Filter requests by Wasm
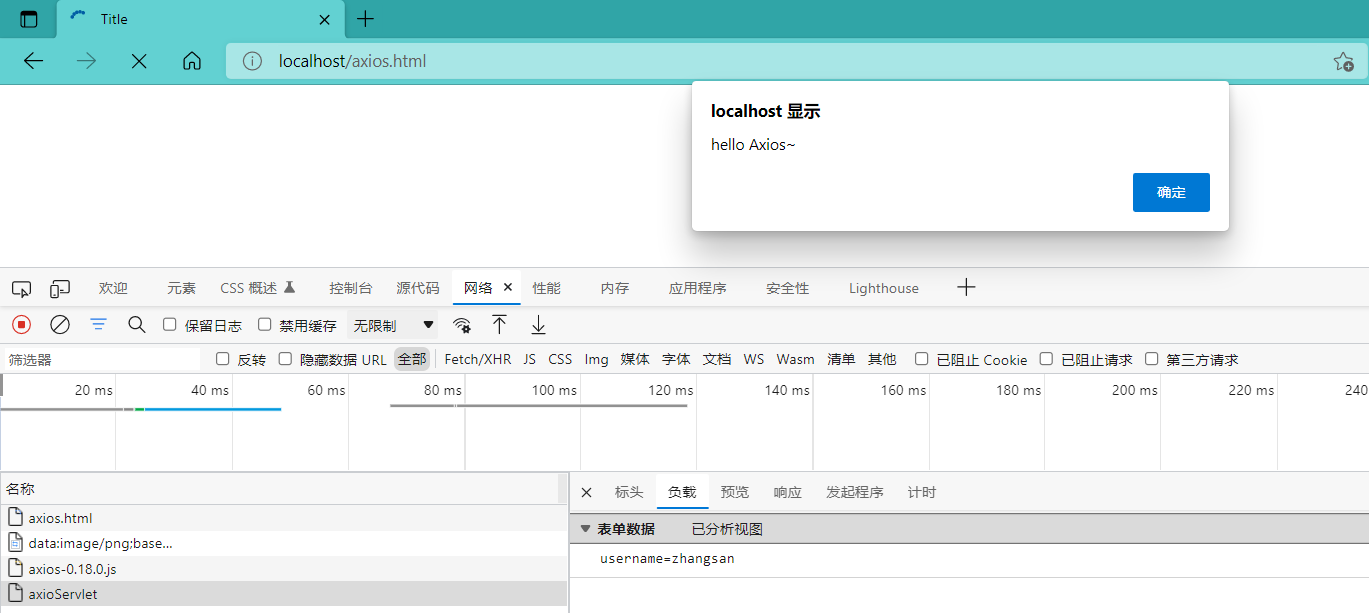Image resolution: width=1369 pixels, height=613 pixels. pyautogui.click(x=796, y=359)
